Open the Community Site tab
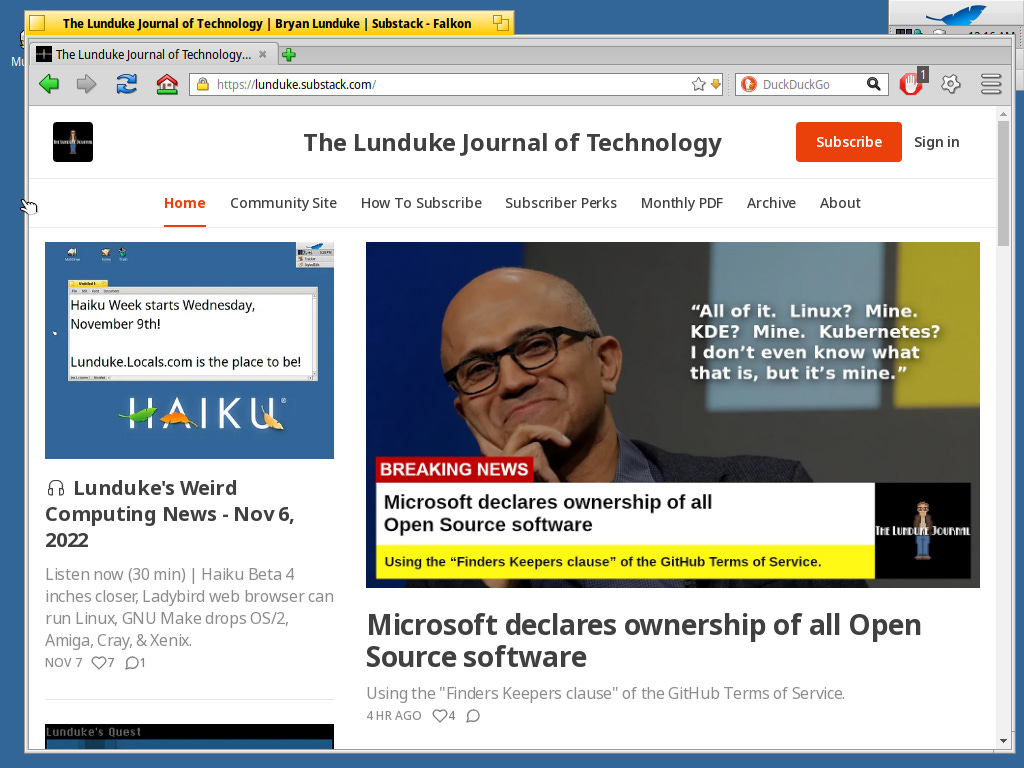 [283, 203]
